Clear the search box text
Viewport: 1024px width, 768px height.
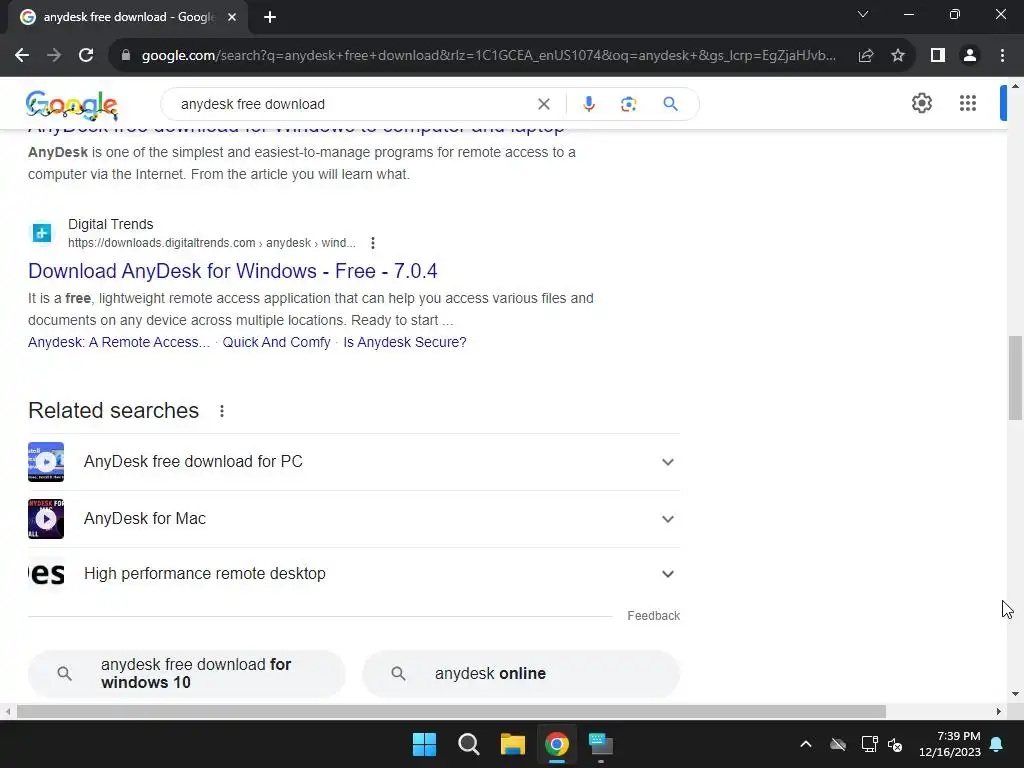543,104
